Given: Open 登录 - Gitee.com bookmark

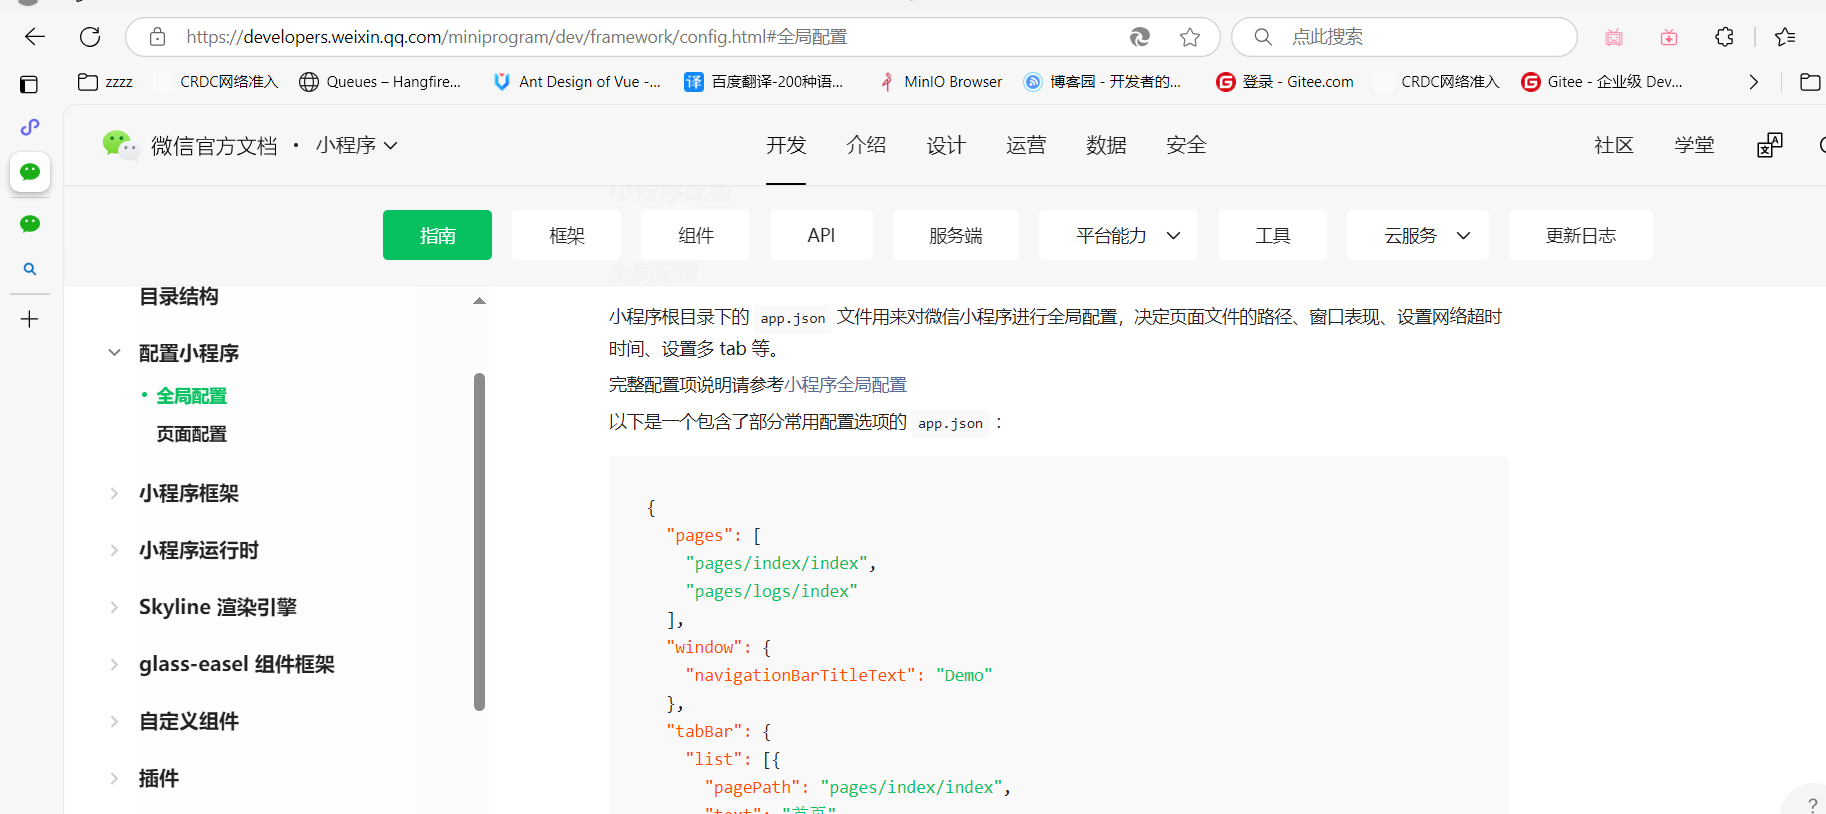Looking at the screenshot, I should [x=1285, y=82].
